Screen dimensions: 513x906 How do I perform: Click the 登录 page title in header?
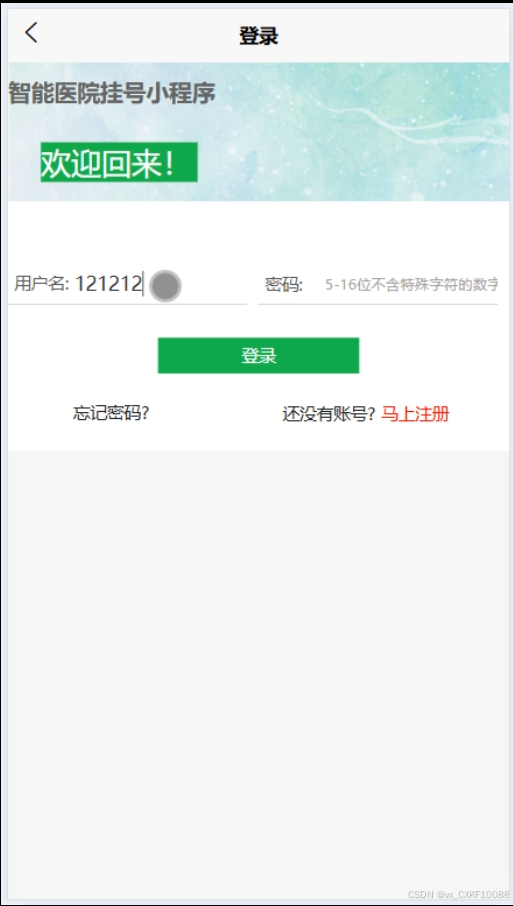(x=259, y=36)
